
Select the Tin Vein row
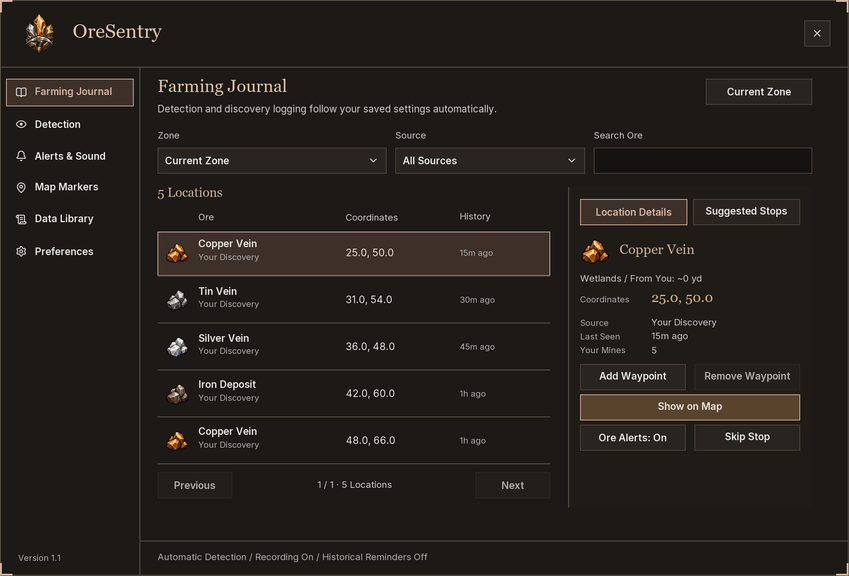pos(354,300)
